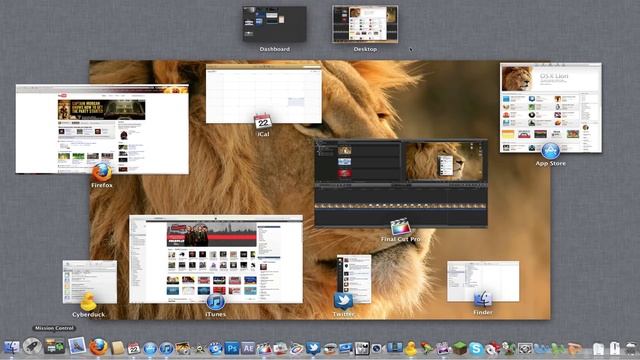Open the first document stack in Dock

pyautogui.click(x=598, y=348)
